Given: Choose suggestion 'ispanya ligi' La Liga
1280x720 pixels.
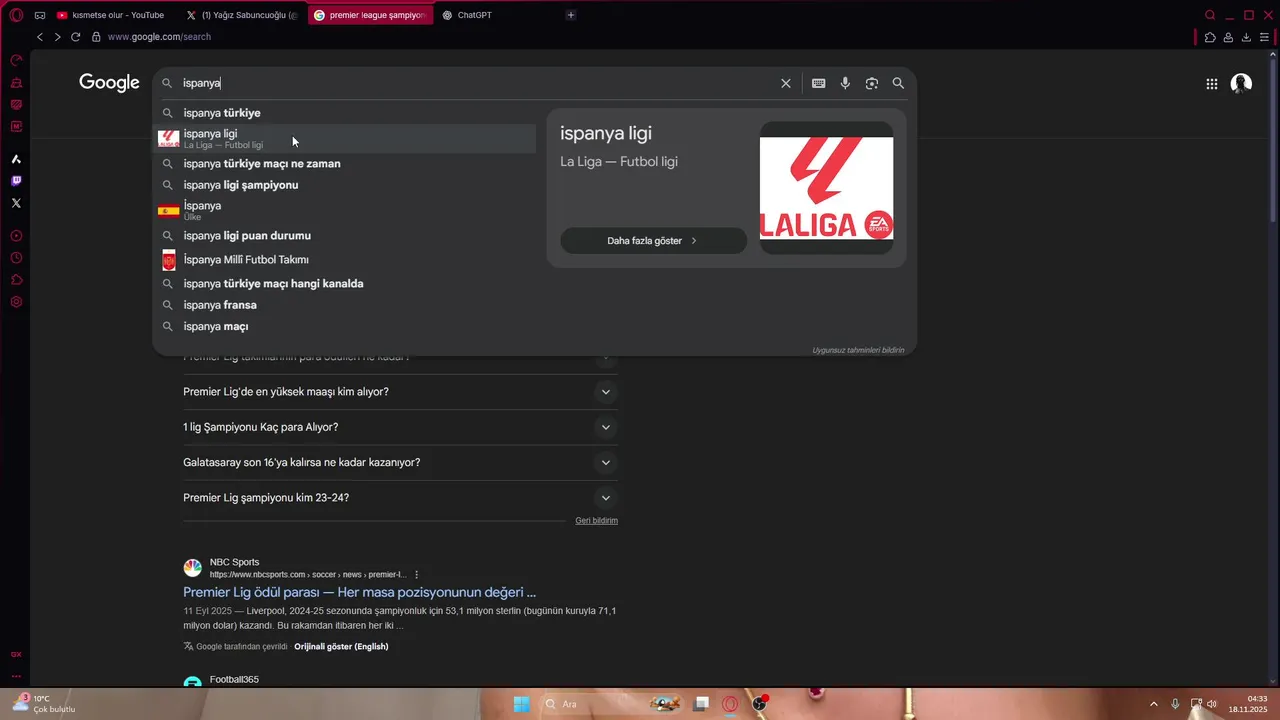Looking at the screenshot, I should click(346, 138).
